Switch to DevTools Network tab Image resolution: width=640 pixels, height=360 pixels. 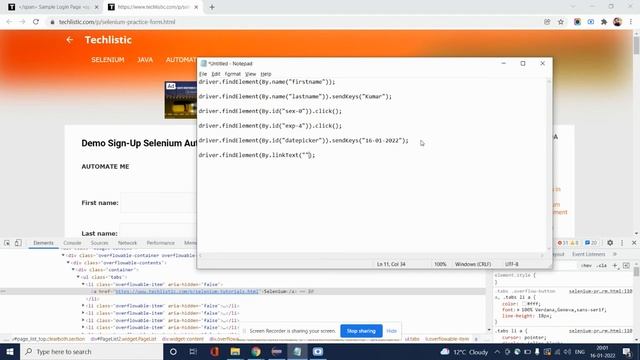pyautogui.click(x=127, y=243)
